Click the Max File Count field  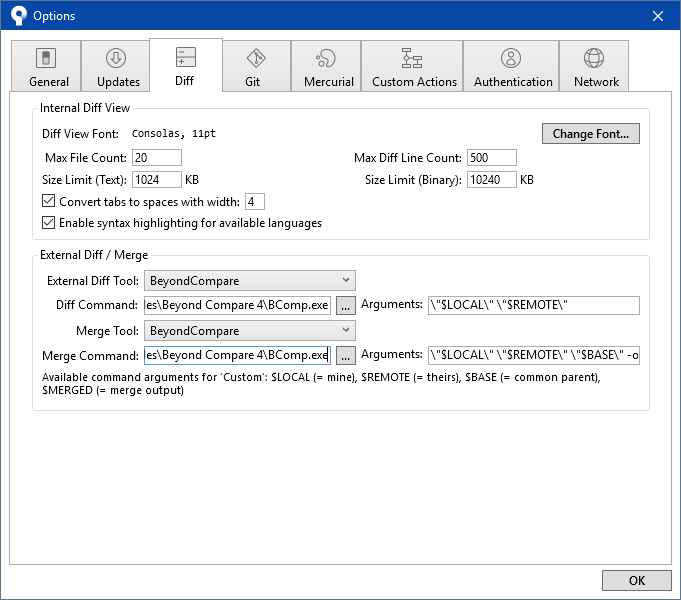[157, 158]
